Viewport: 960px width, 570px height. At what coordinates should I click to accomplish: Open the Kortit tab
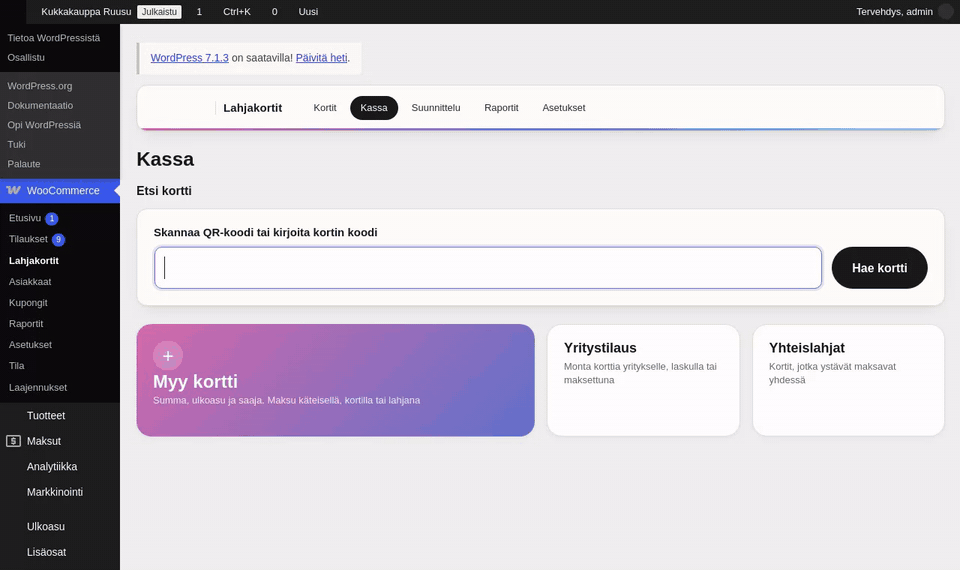pyautogui.click(x=324, y=108)
